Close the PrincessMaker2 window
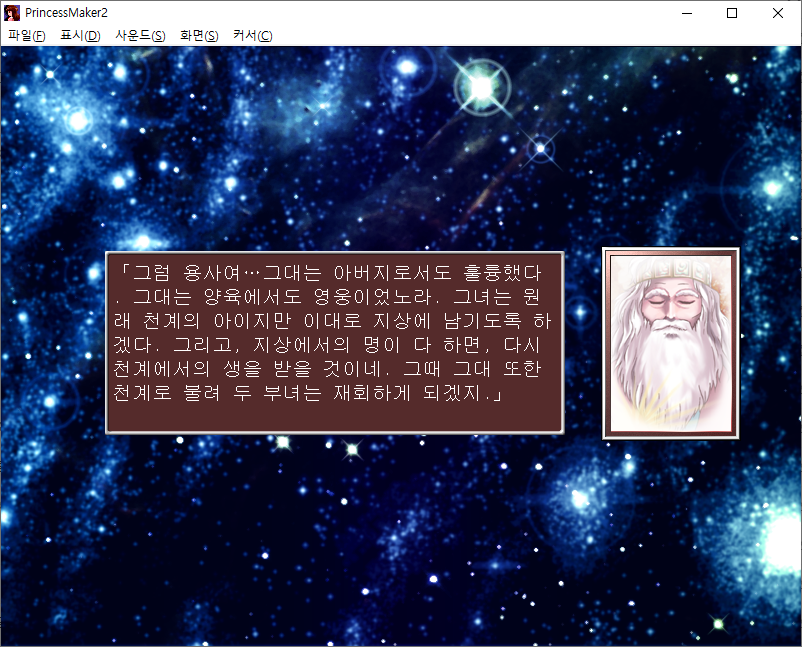Viewport: 802px width, 647px height. tap(777, 13)
